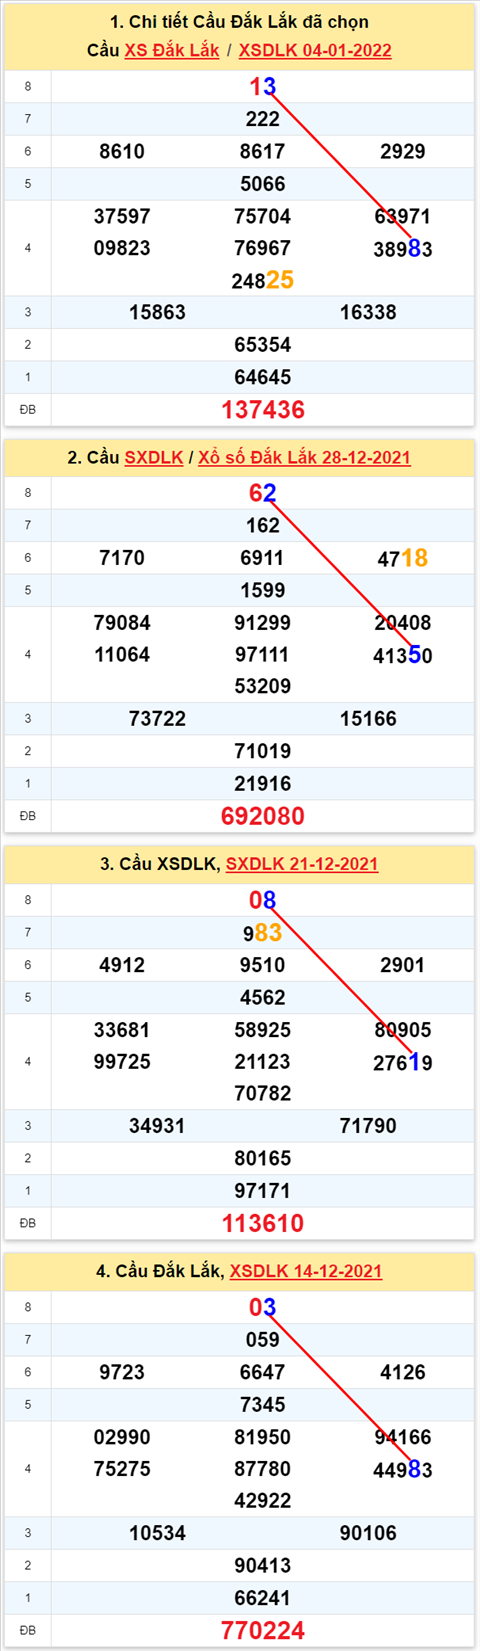Open the XSDLK 14-12-2021 link
Image resolution: width=480 pixels, height=1651 pixels.
point(306,1271)
